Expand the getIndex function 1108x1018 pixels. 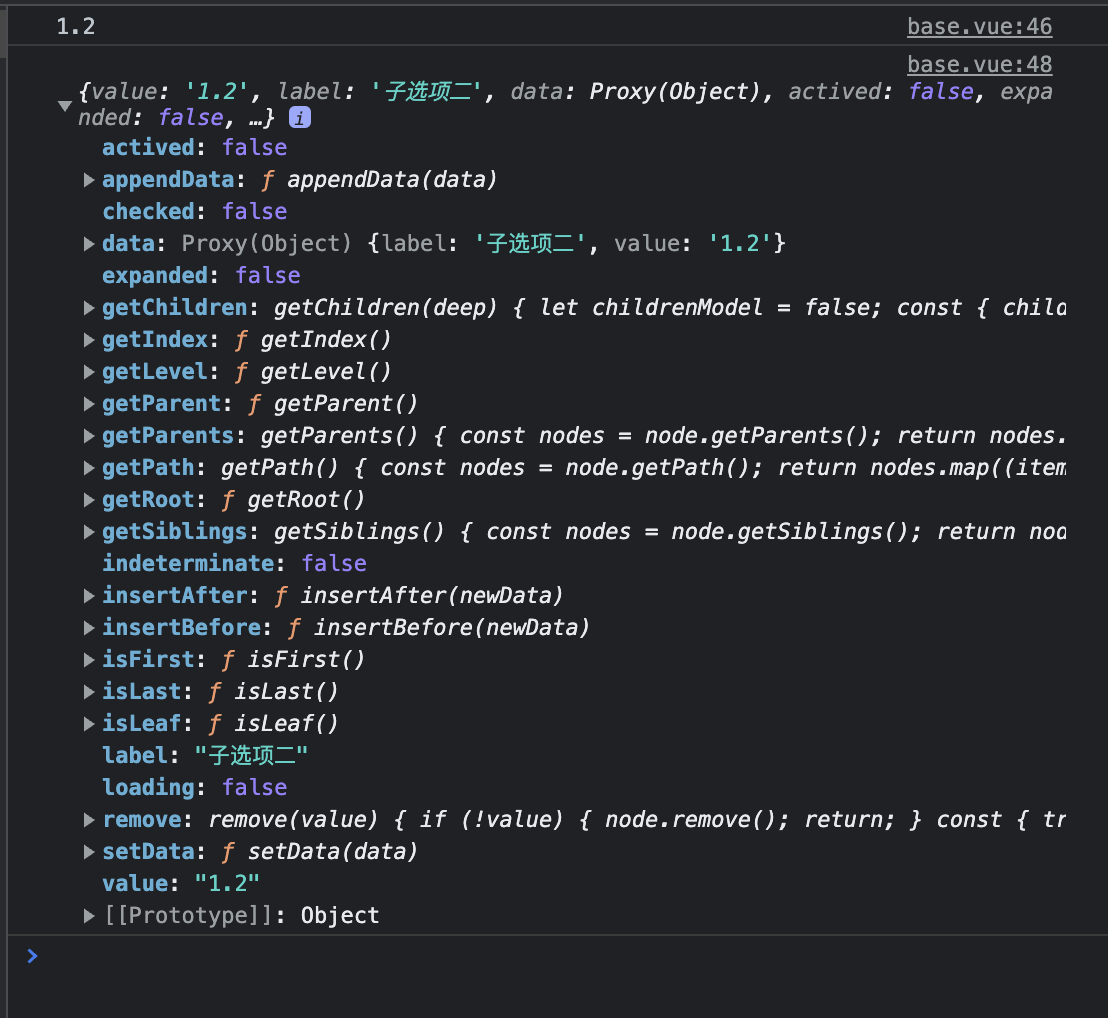(x=87, y=339)
